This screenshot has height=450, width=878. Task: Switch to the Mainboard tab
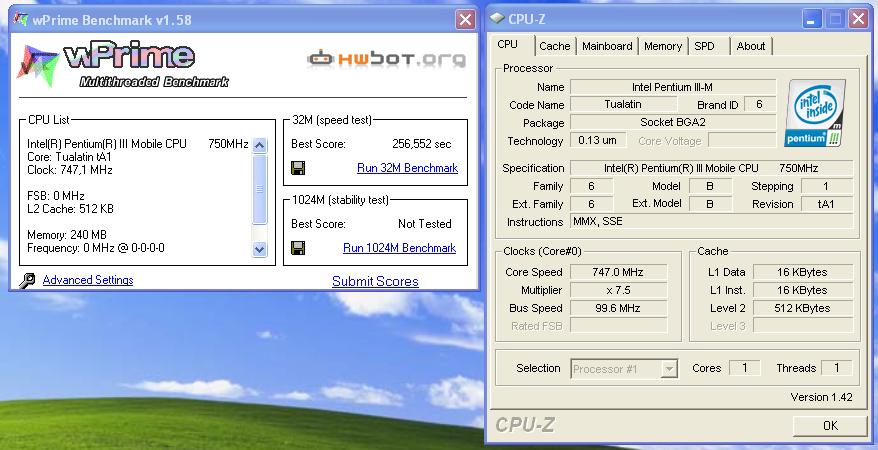tap(607, 46)
